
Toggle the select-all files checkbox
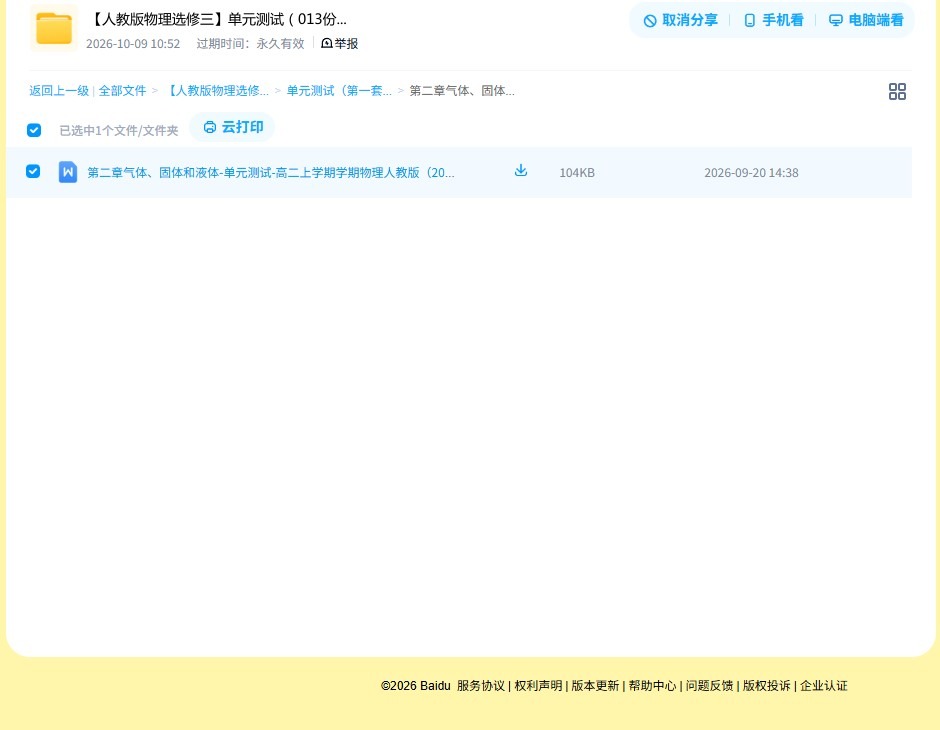pyautogui.click(x=34, y=130)
